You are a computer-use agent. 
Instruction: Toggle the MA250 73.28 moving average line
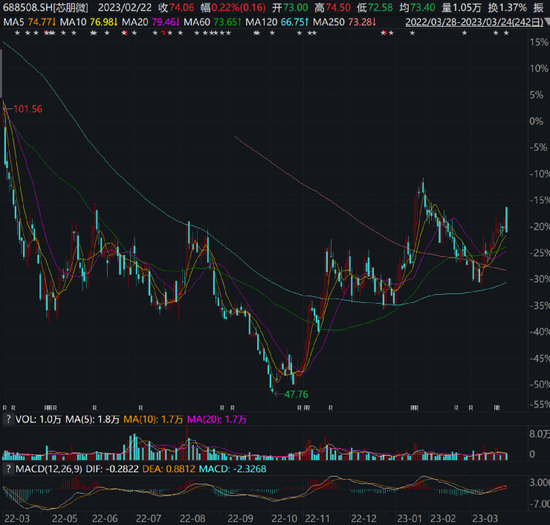[x=344, y=22]
